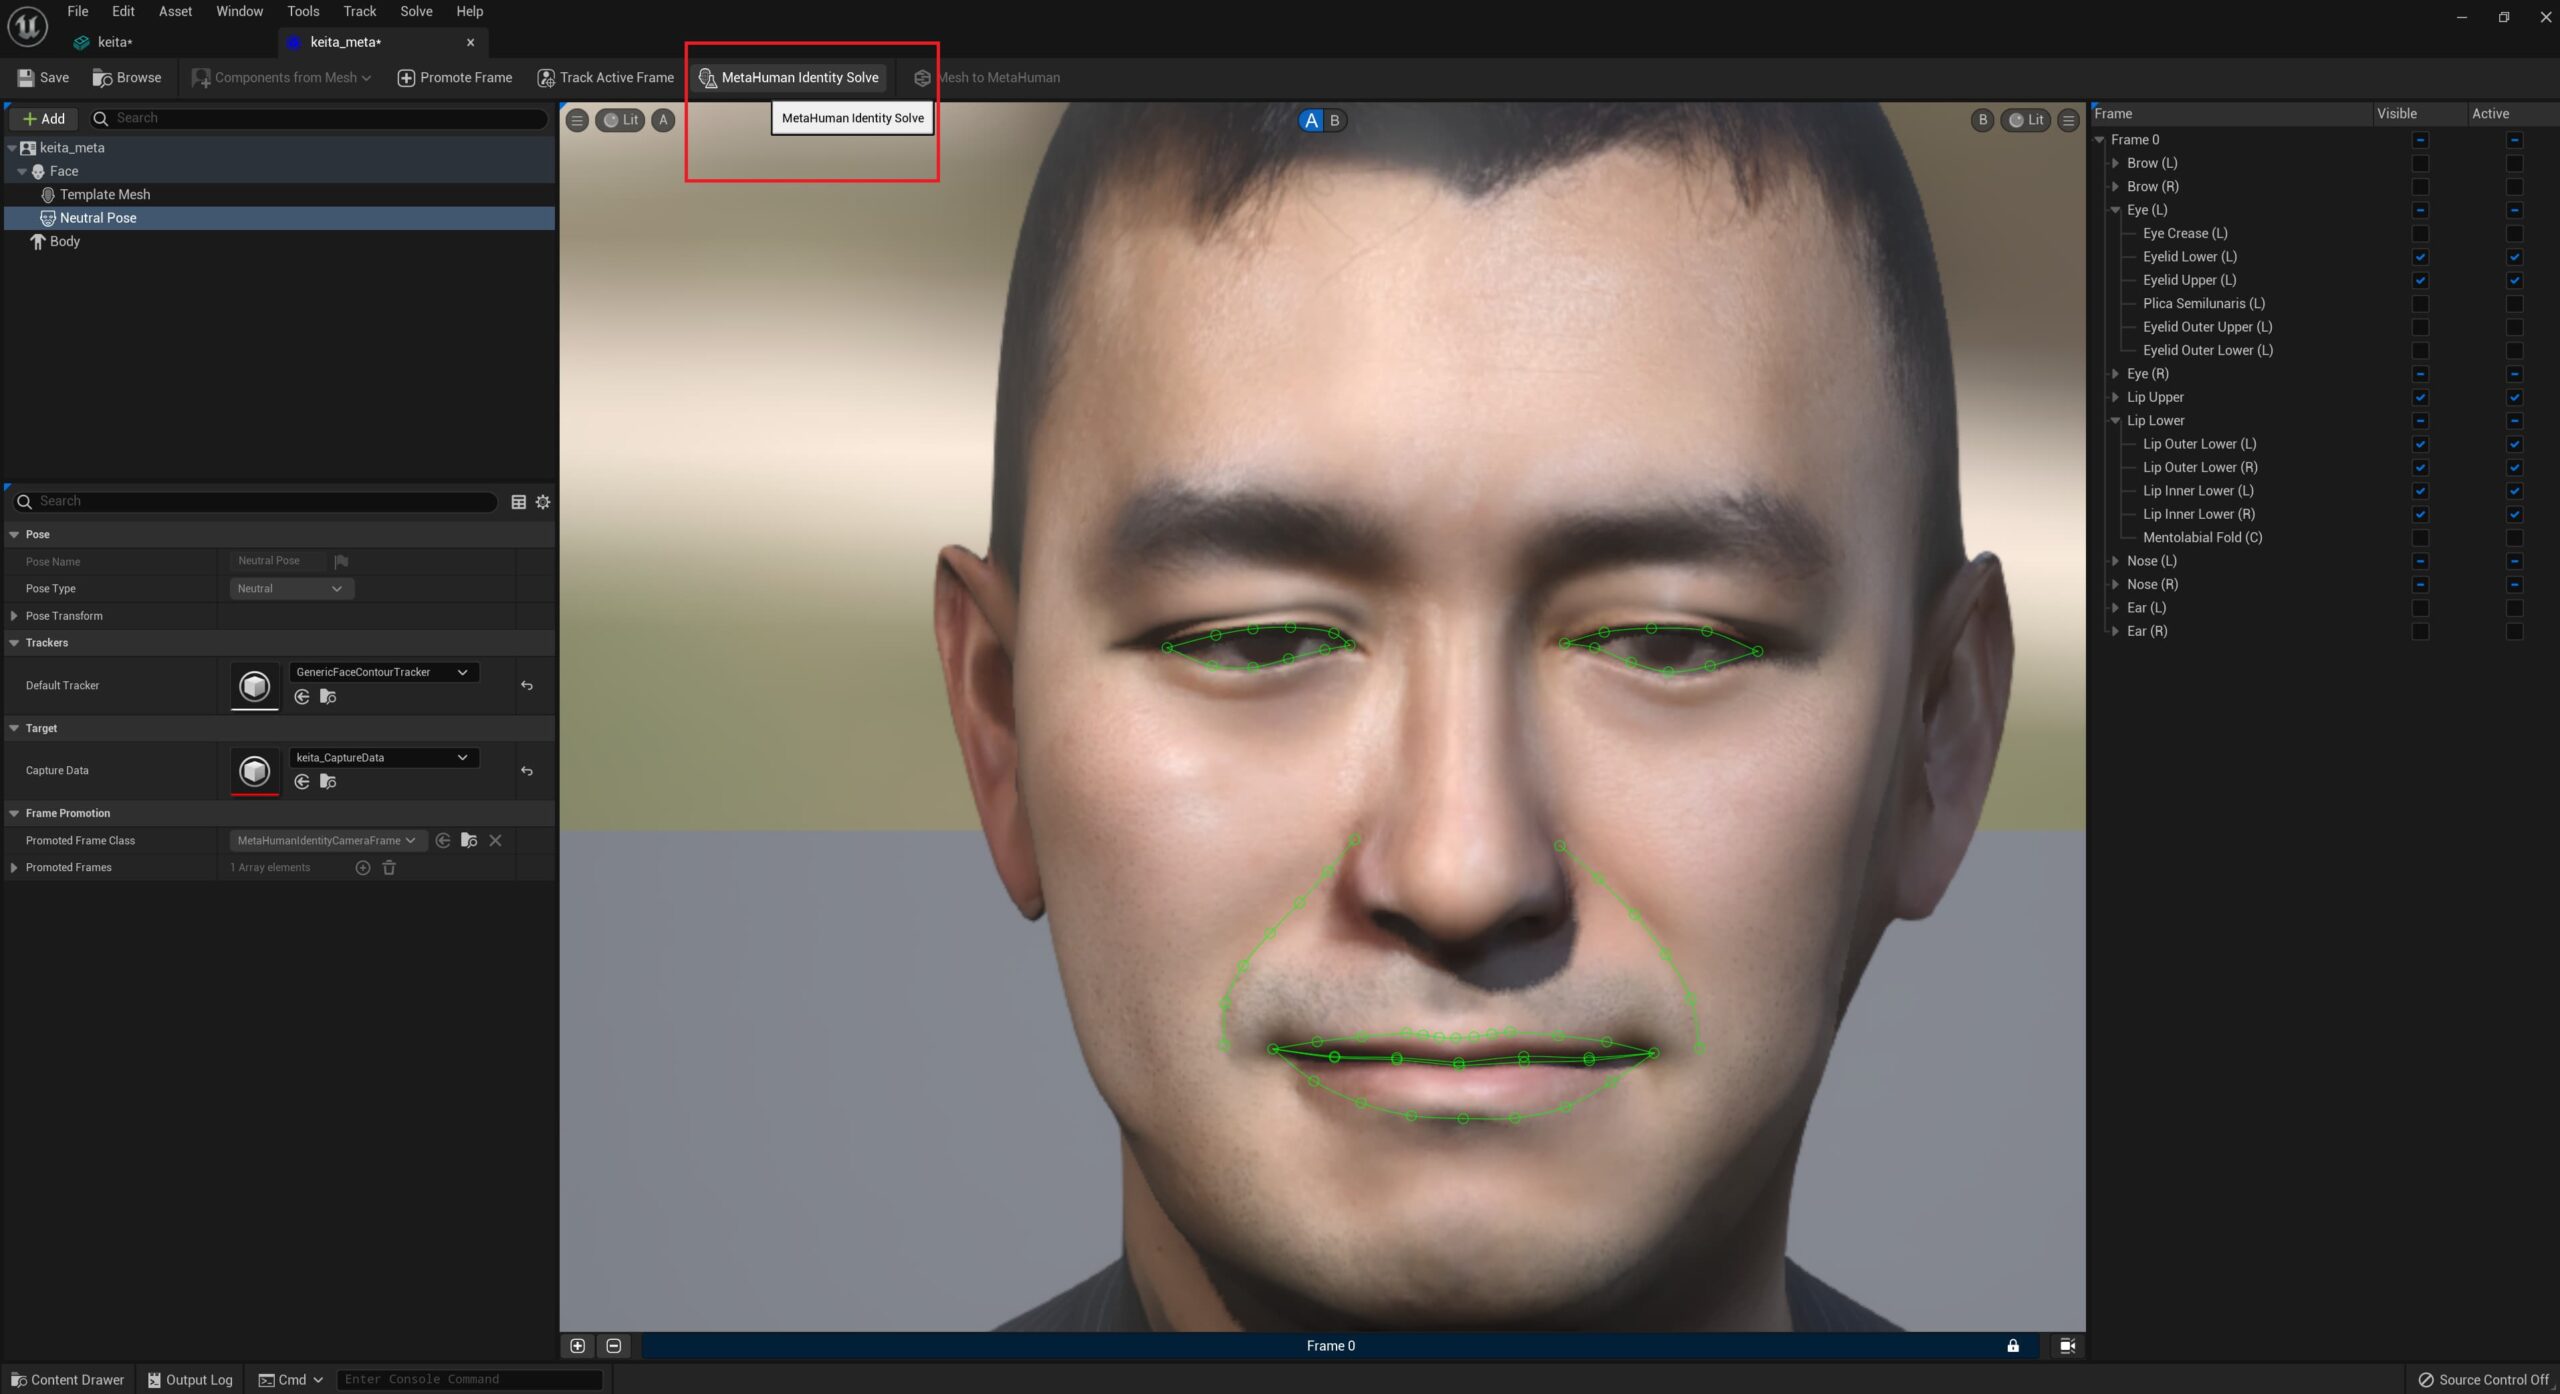
Task: Open the Pose Type Neutral dropdown
Action: coord(291,589)
